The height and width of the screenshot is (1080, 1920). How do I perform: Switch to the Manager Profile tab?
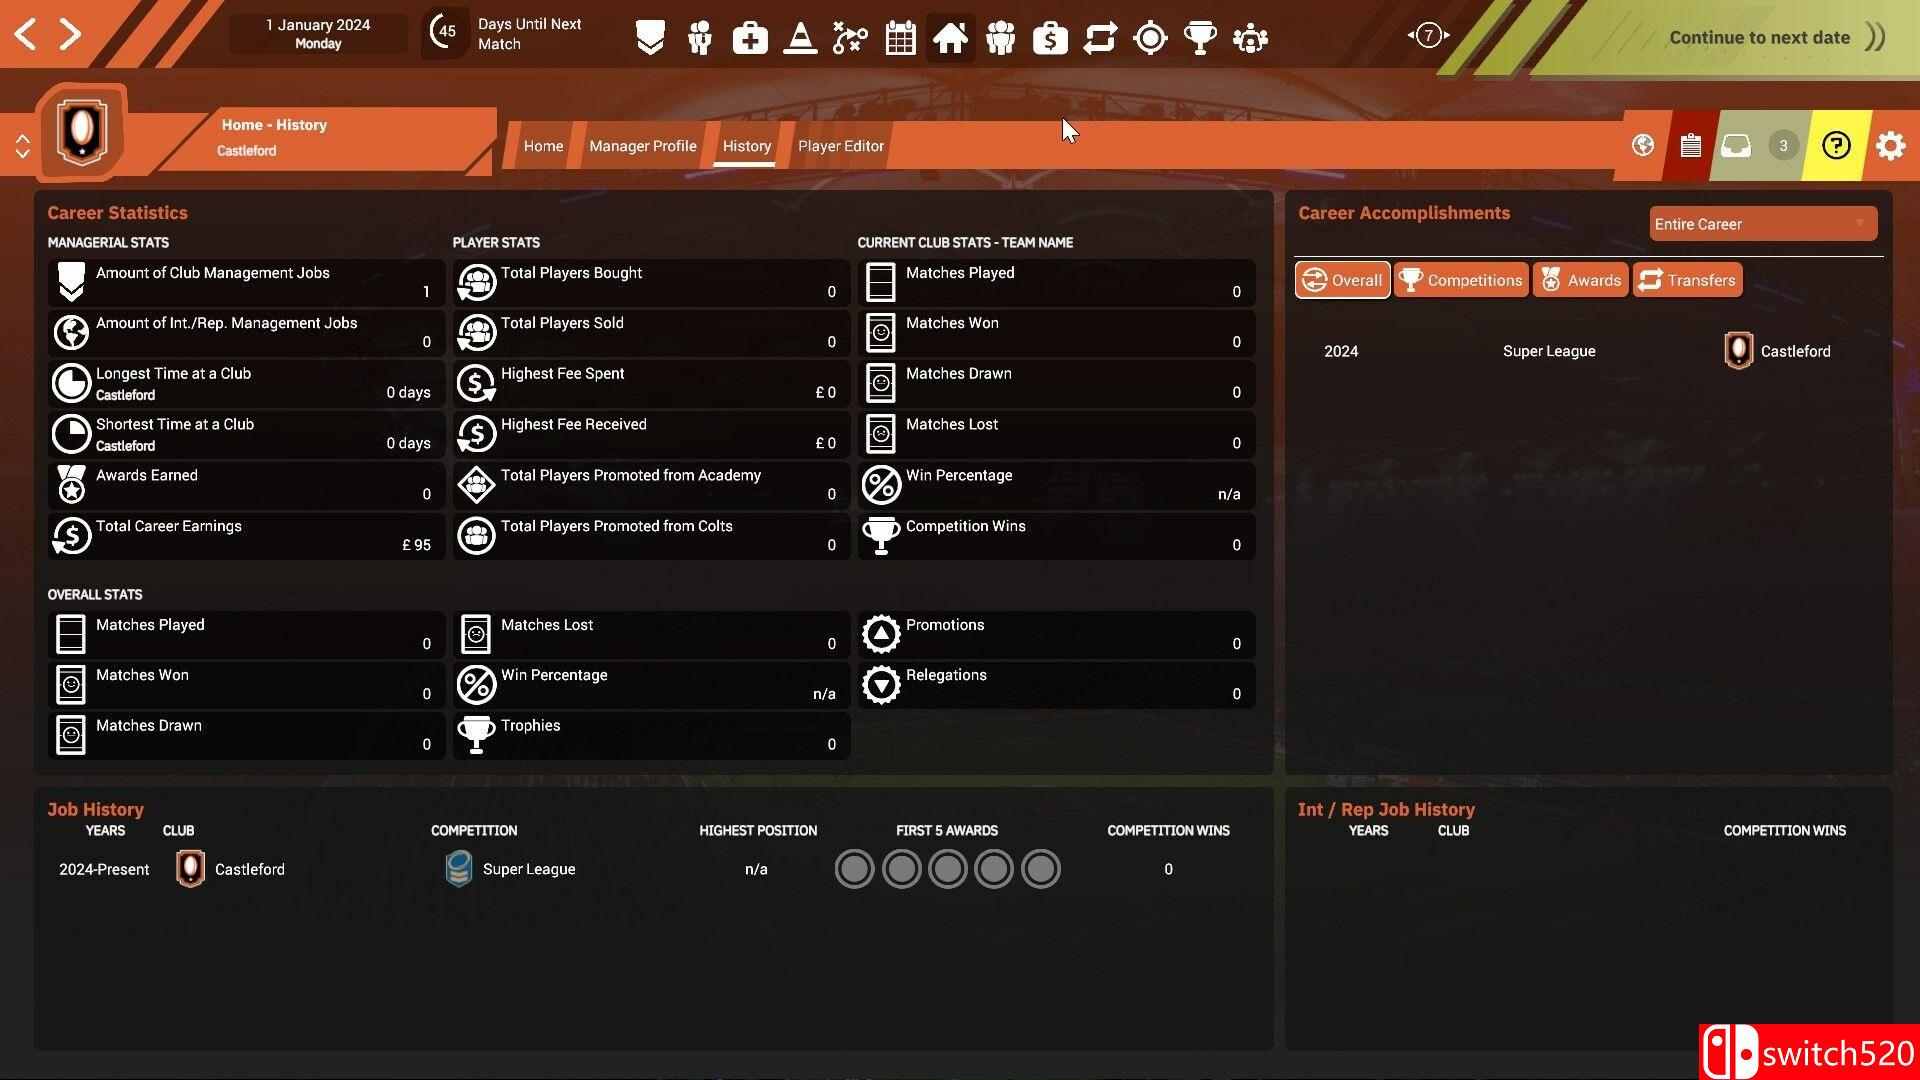642,146
